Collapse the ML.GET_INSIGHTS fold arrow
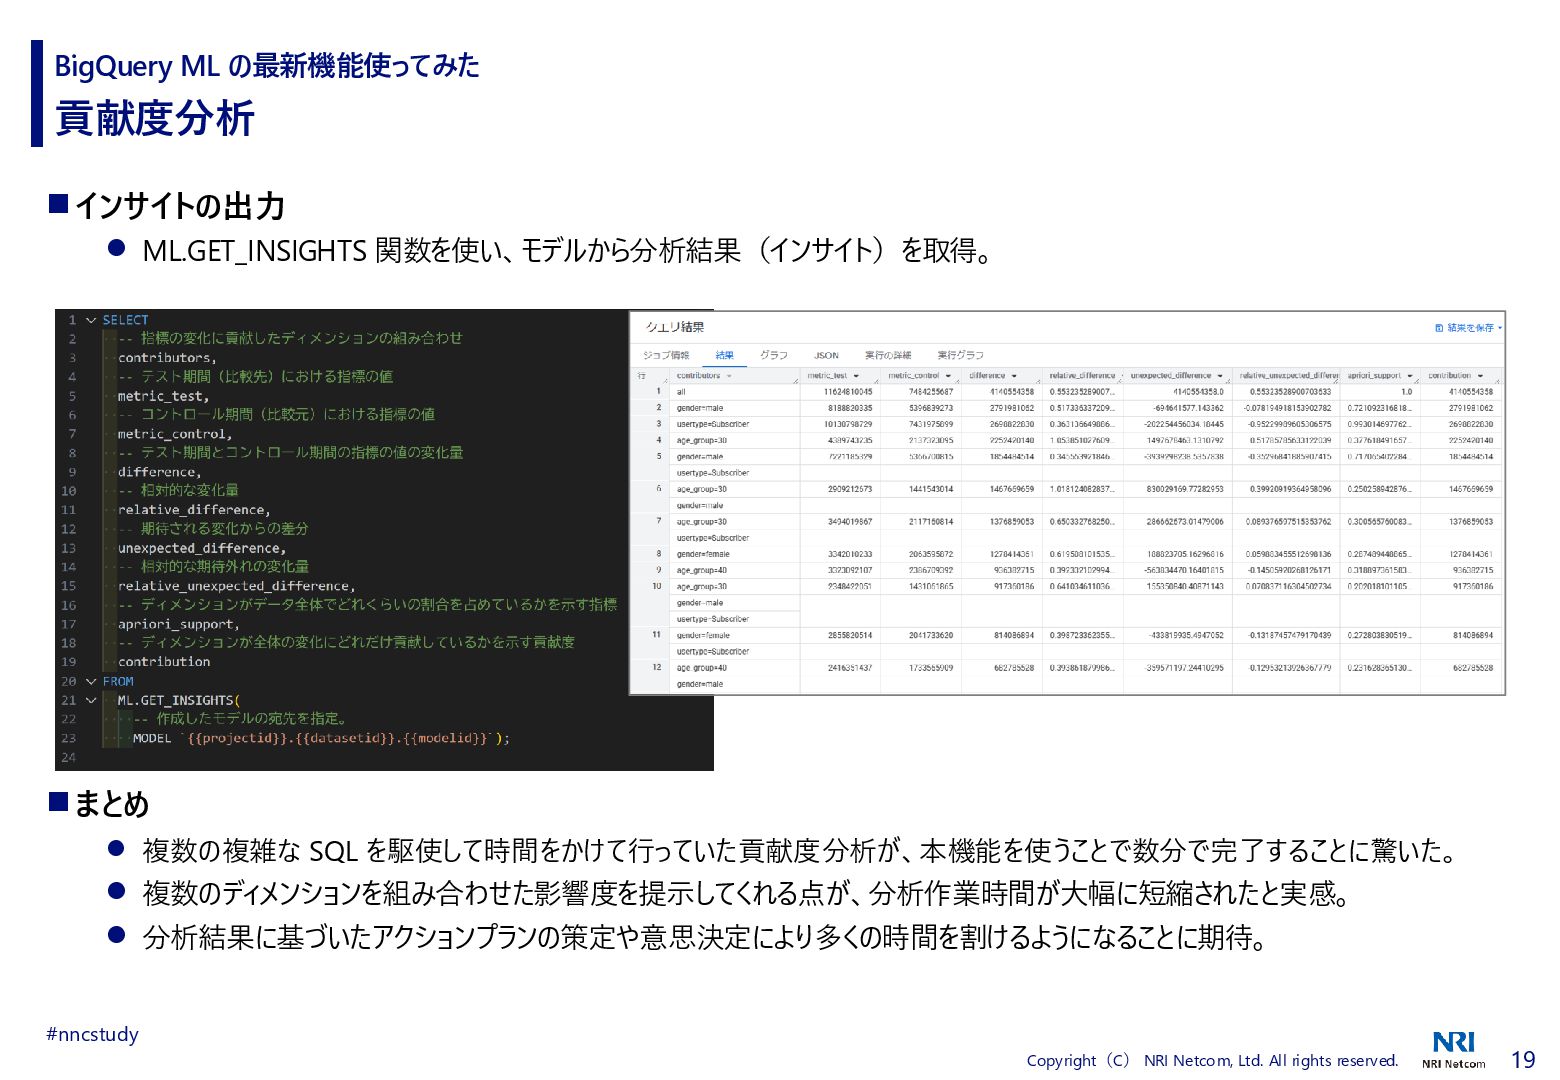The image size is (1560, 1080). tap(91, 700)
